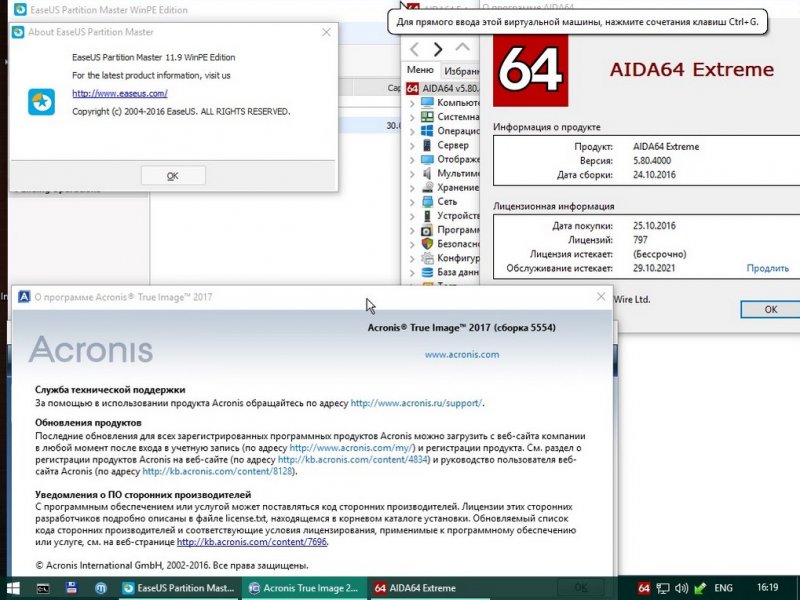Image resolution: width=800 pixels, height=600 pixels.
Task: Go up one level in AIDA64
Action: [462, 48]
